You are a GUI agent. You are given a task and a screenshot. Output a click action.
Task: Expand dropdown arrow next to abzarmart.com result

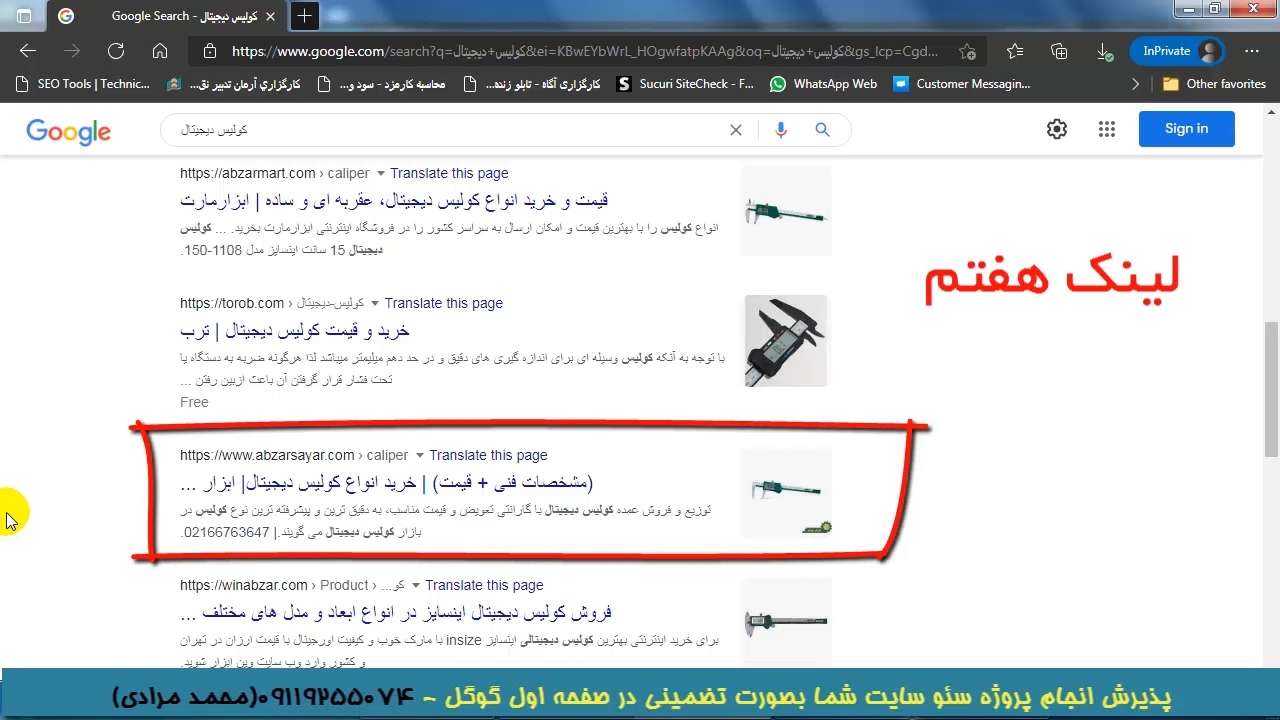tap(380, 174)
